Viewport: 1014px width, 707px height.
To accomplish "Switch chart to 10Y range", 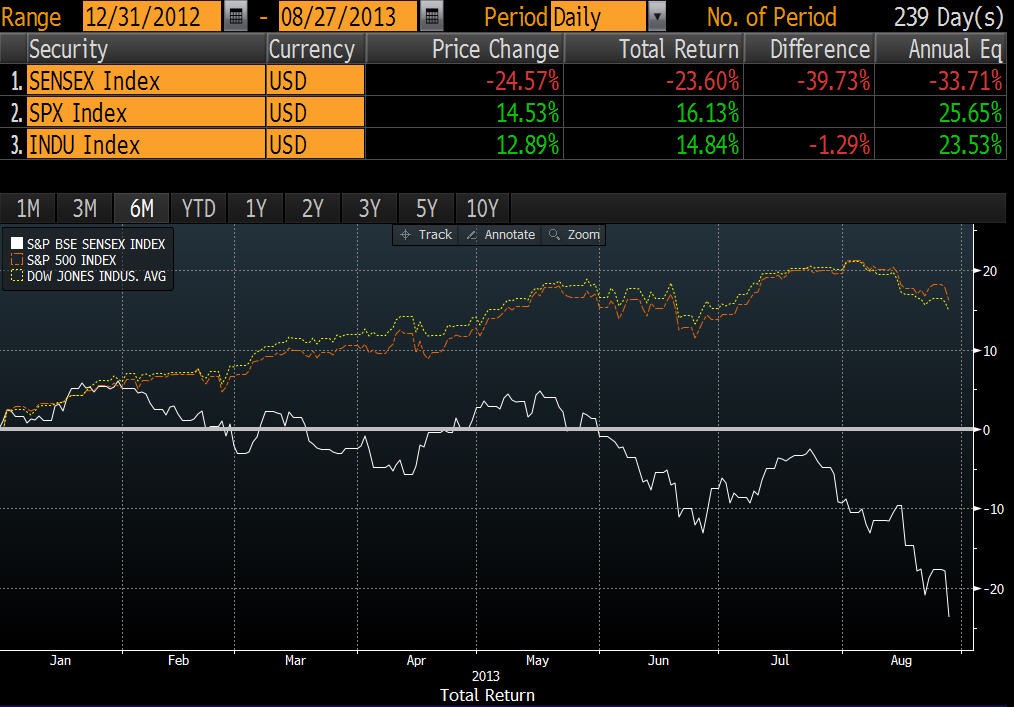I will pos(482,208).
